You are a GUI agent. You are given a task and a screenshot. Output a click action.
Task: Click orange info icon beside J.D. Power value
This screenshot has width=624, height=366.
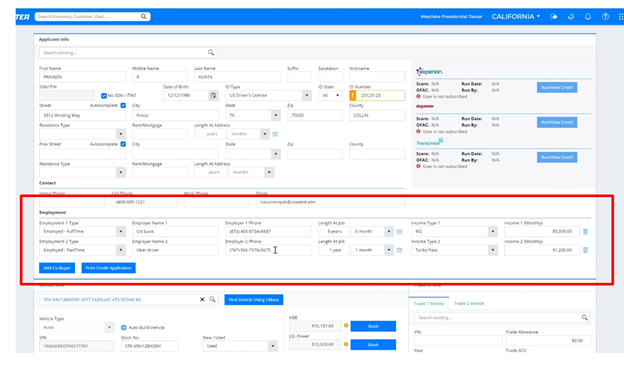(346, 344)
